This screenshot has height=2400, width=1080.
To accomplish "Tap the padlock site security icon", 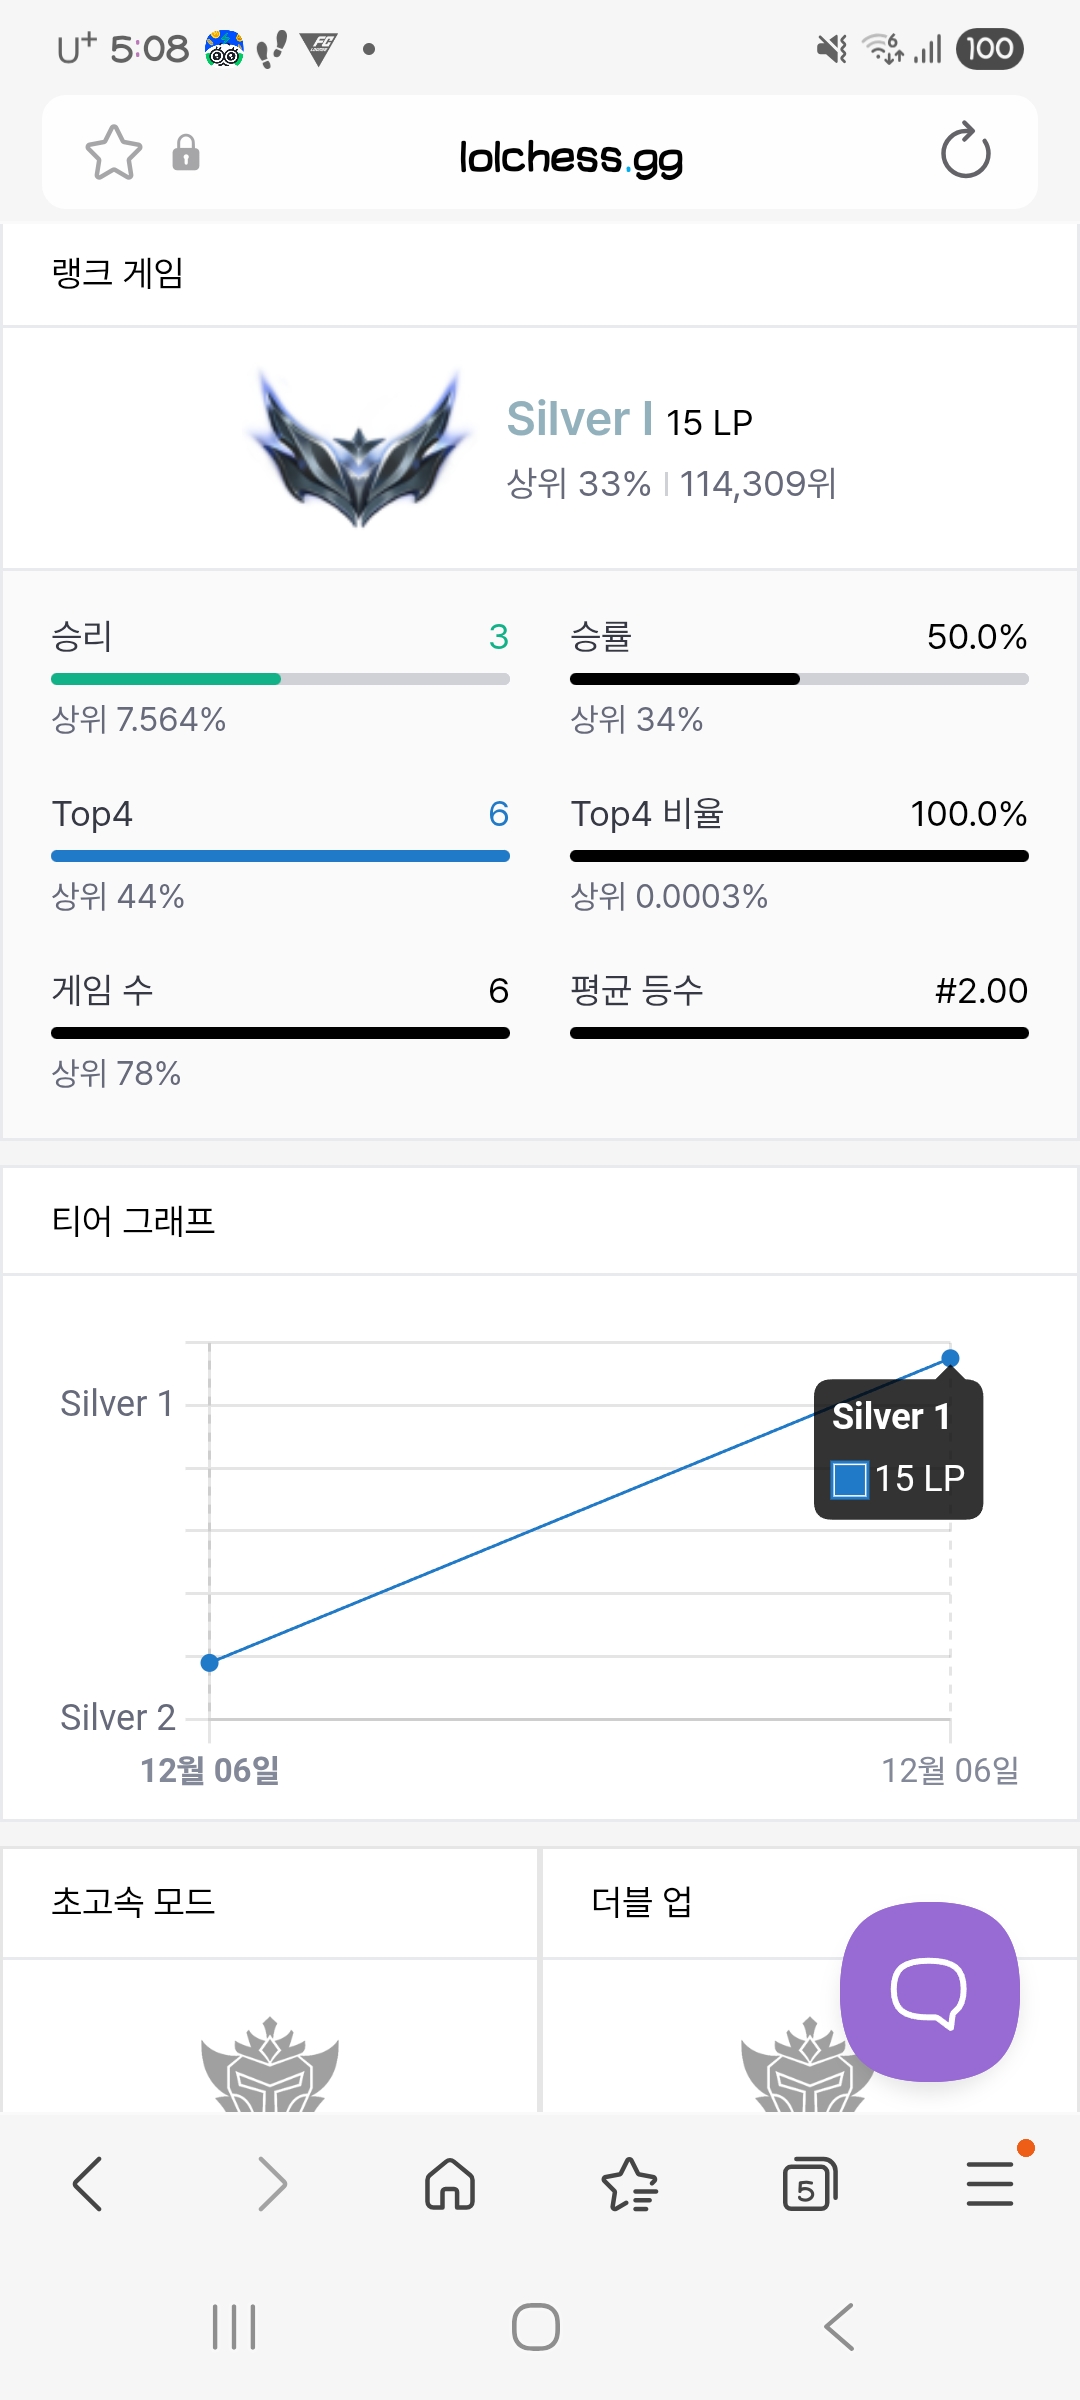I will pyautogui.click(x=186, y=153).
